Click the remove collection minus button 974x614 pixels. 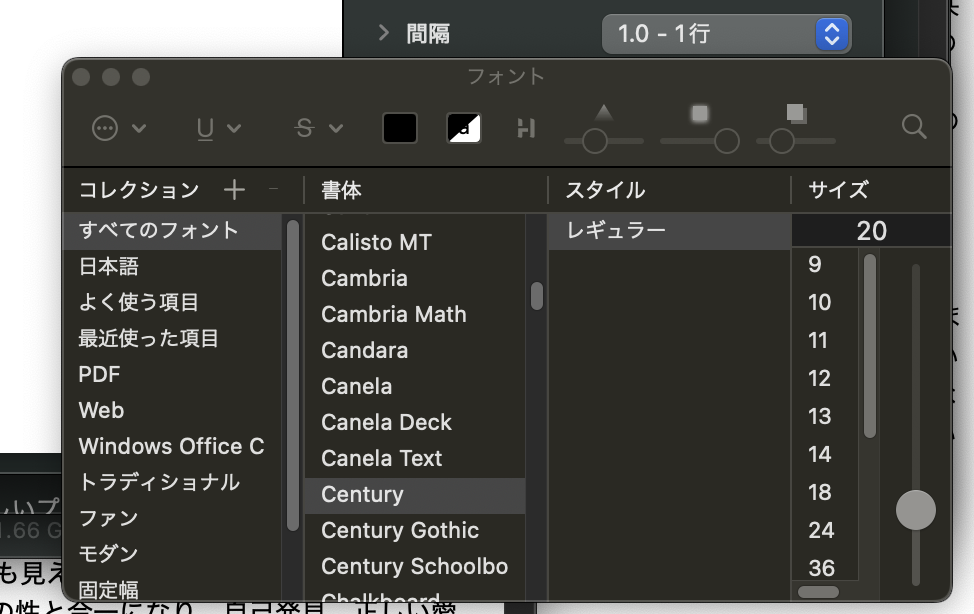[x=274, y=190]
